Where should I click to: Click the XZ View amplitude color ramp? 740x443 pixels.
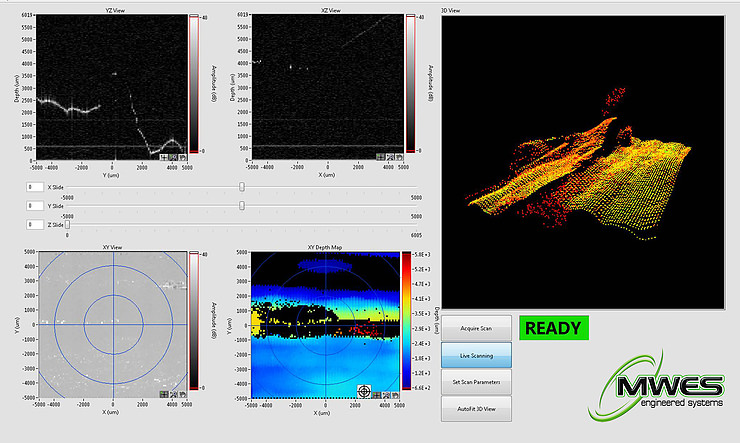[x=411, y=84]
